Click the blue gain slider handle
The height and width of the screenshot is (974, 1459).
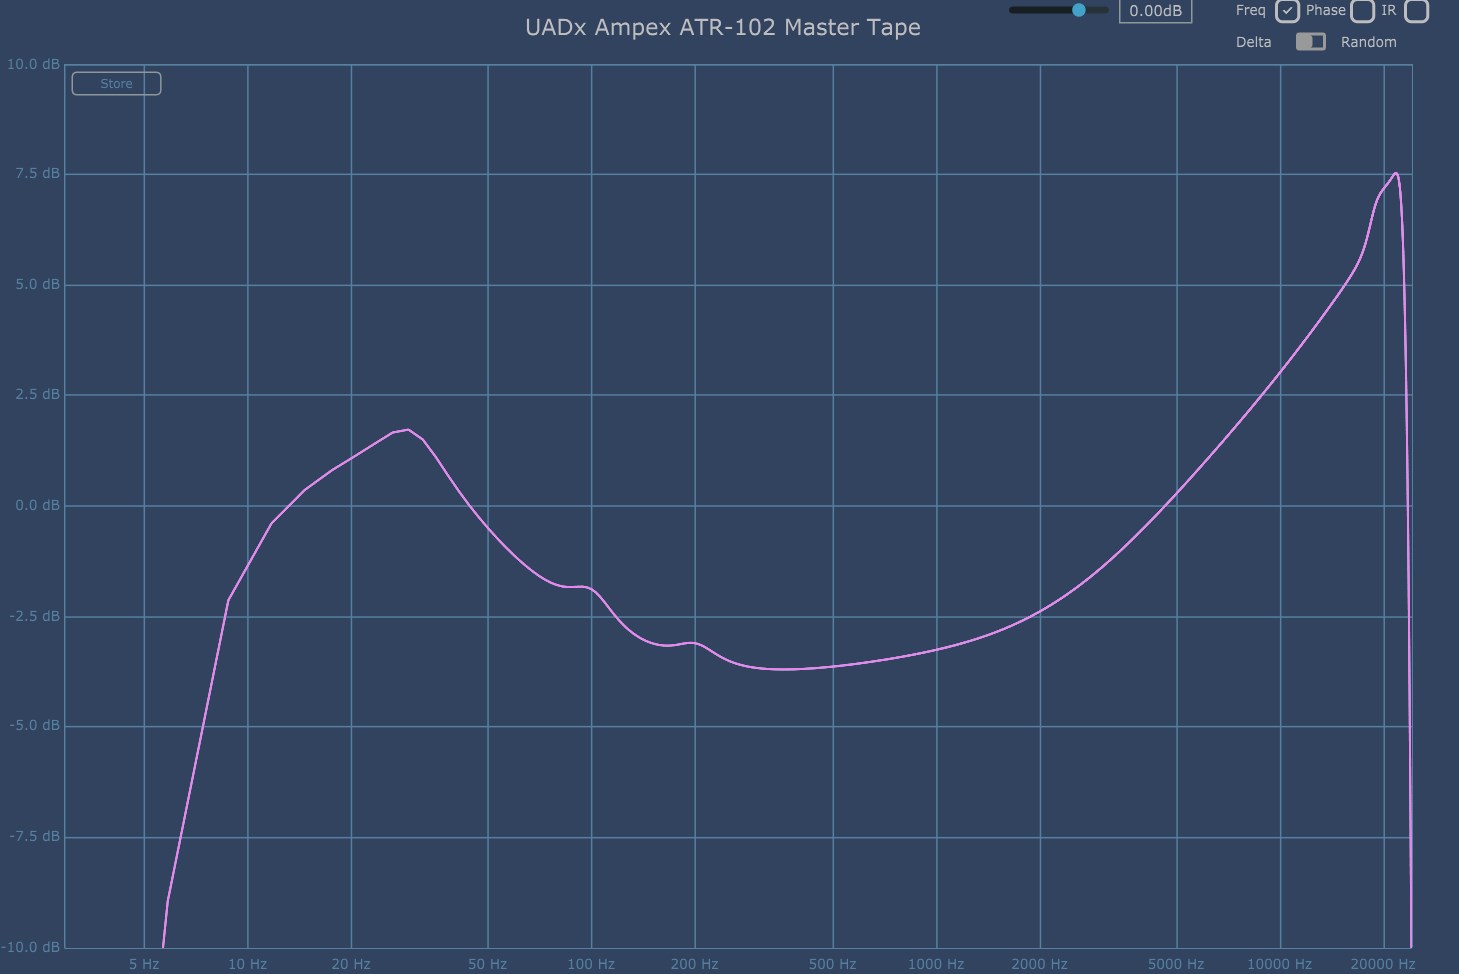click(x=1079, y=10)
